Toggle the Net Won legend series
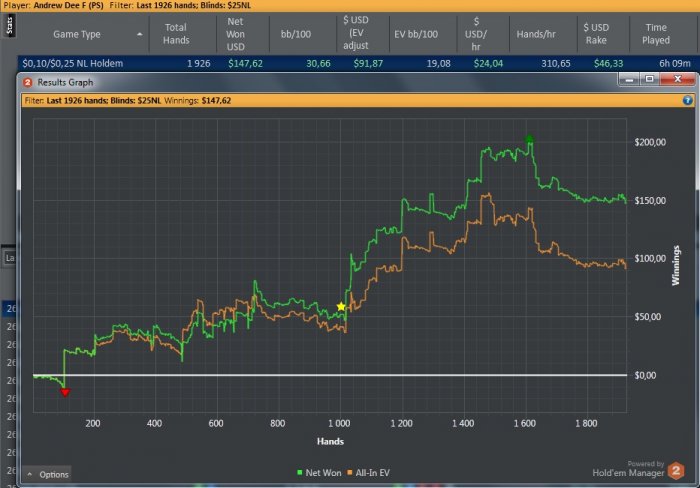Screen dimensions: 700x488 pyautogui.click(x=322, y=471)
